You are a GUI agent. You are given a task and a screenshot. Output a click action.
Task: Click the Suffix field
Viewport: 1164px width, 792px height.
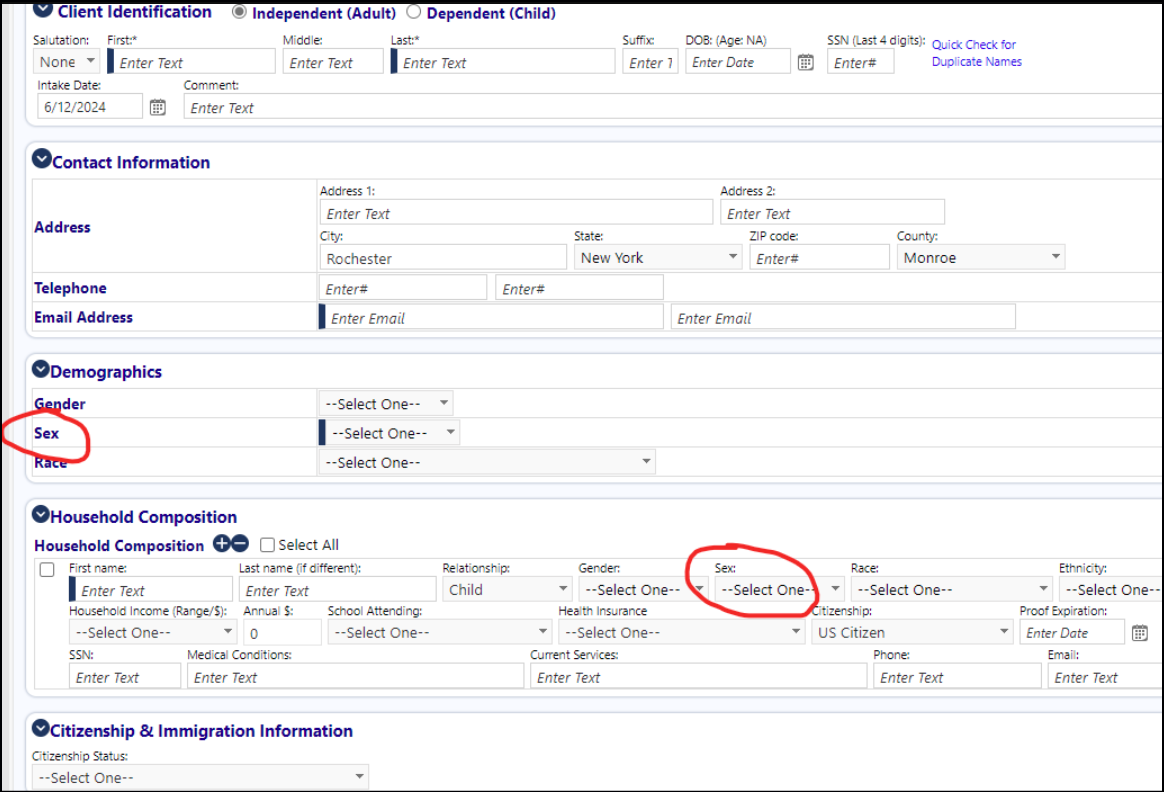pos(650,62)
